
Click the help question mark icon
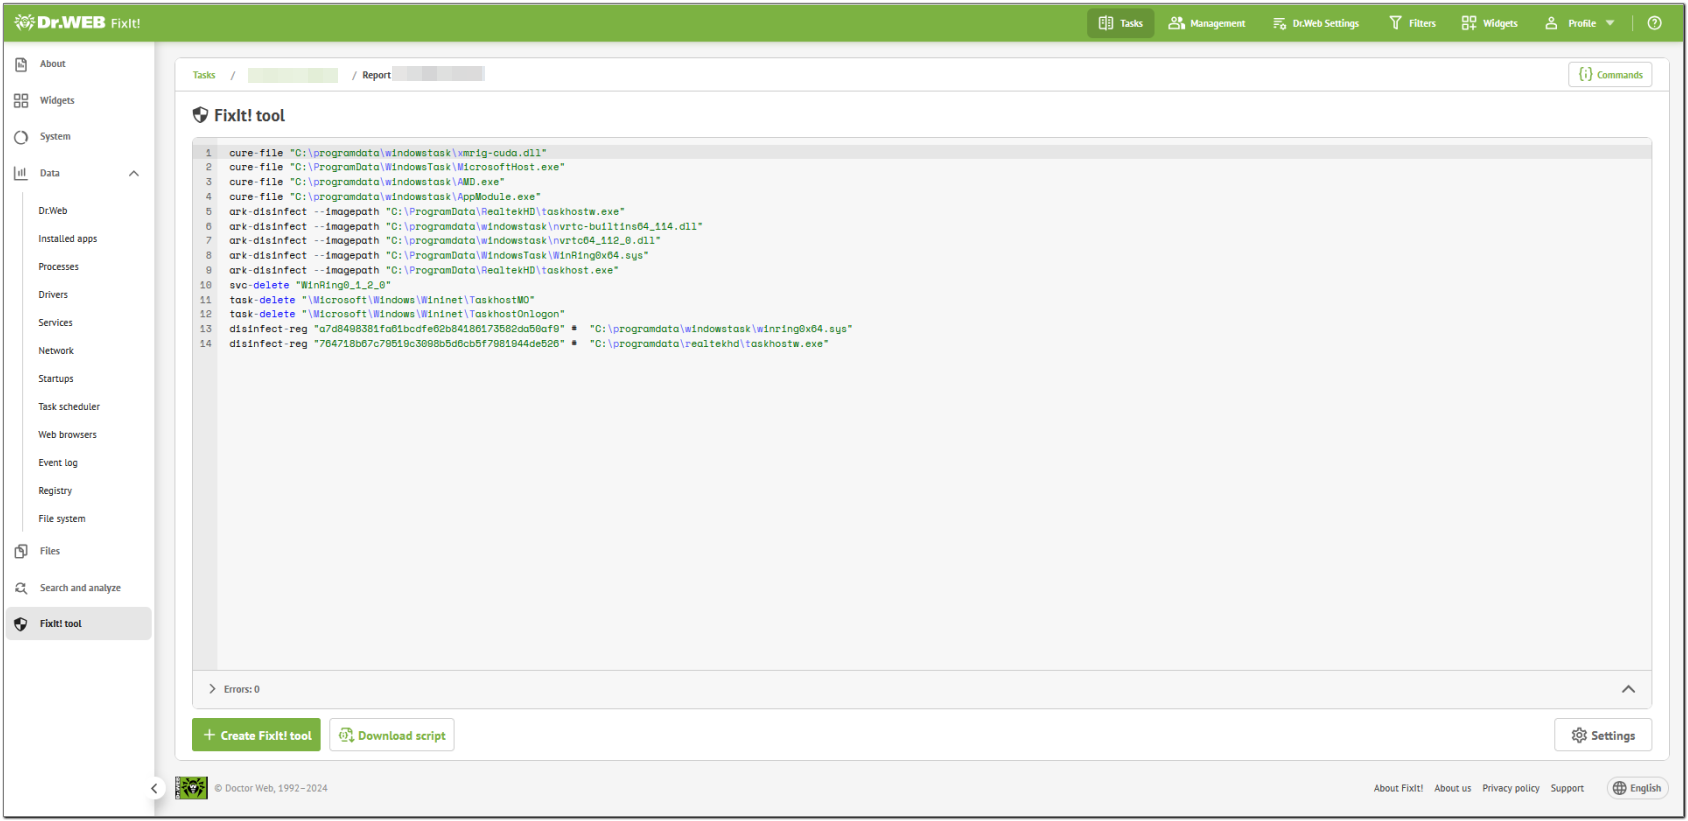pyautogui.click(x=1655, y=23)
